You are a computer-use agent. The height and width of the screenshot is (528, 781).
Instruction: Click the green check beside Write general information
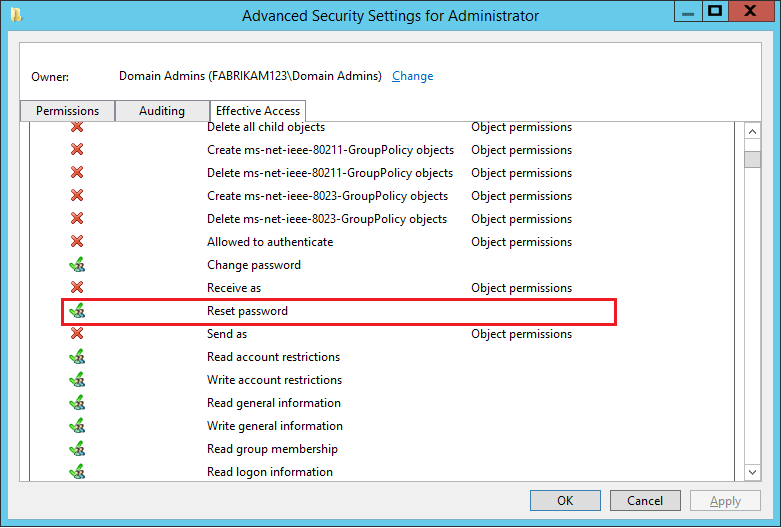[77, 426]
